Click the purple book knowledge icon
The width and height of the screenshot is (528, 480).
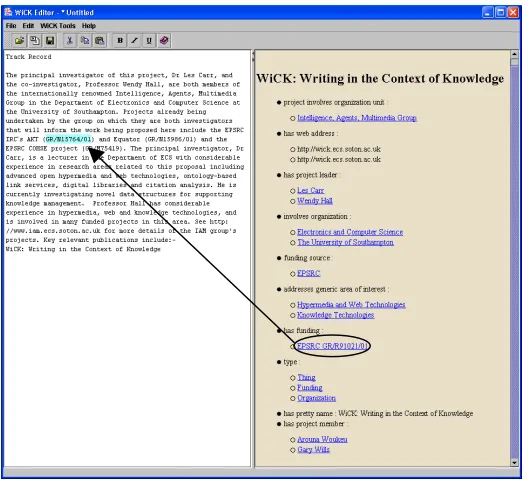[164, 41]
